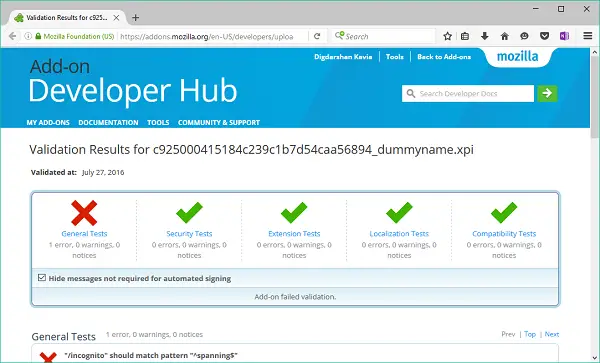Open the Hello chat smiley icon
The height and width of the screenshot is (363, 600).
pyautogui.click(x=524, y=36)
